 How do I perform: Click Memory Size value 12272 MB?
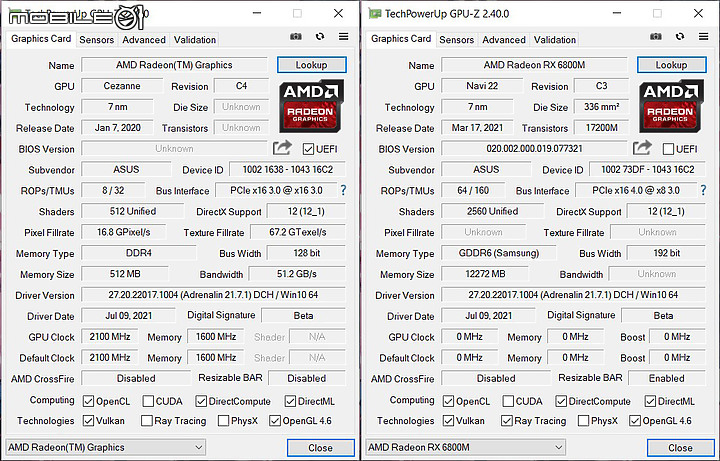click(x=485, y=274)
